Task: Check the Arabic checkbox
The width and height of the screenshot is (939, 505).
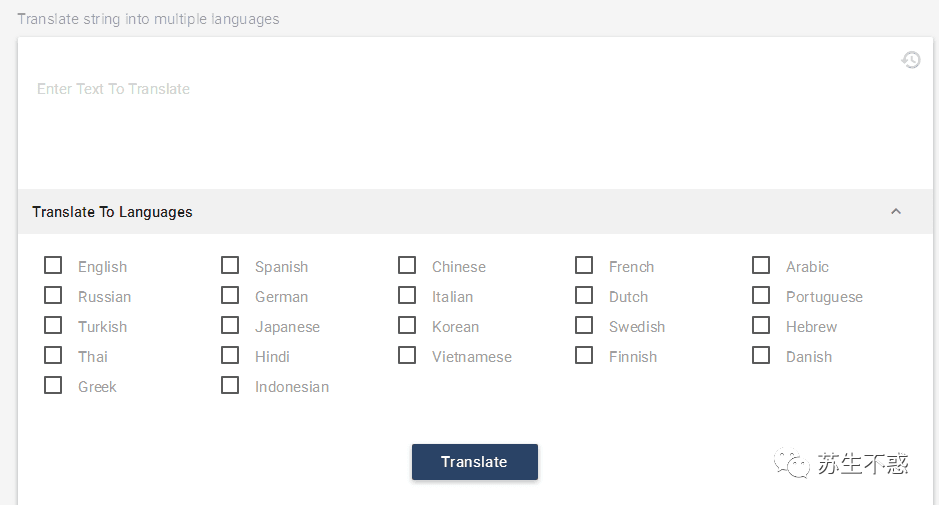Action: coord(761,265)
